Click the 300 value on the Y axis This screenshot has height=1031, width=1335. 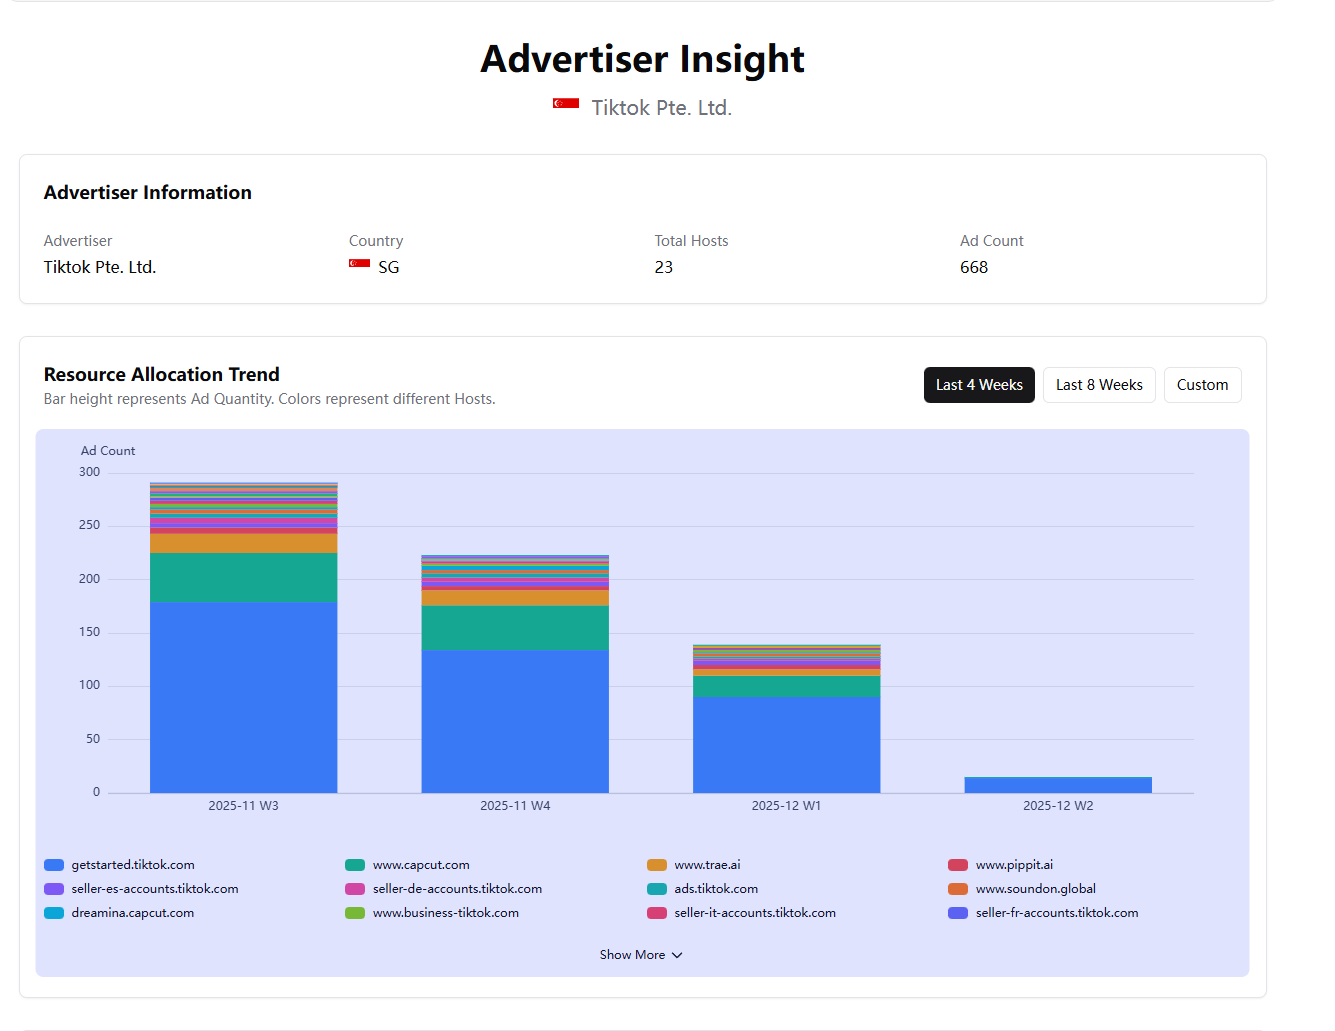[90, 472]
